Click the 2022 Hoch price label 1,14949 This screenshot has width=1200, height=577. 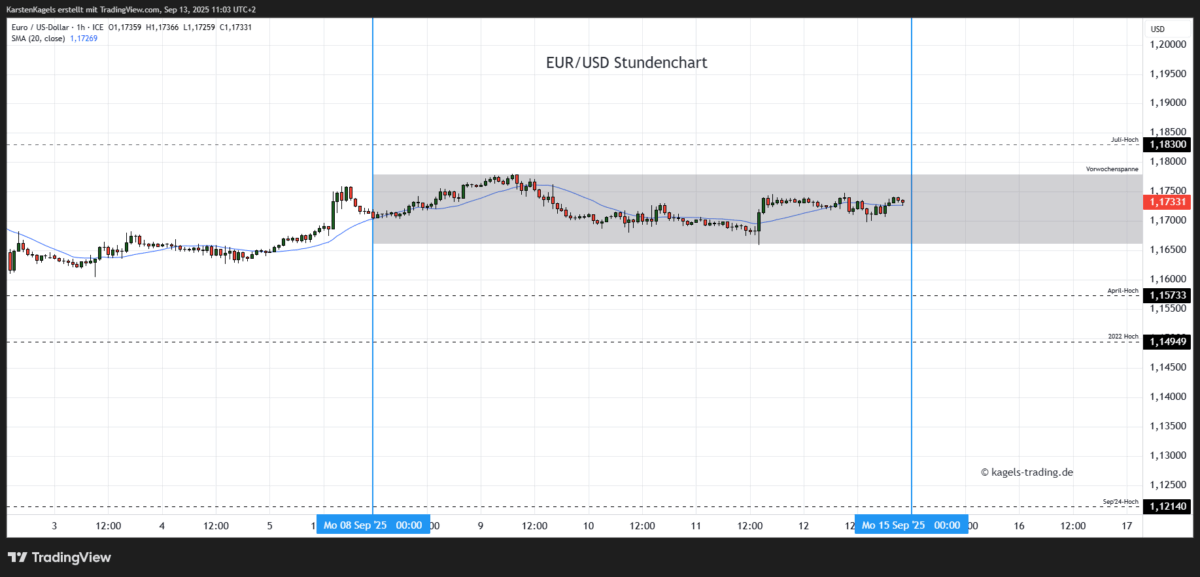point(1168,340)
